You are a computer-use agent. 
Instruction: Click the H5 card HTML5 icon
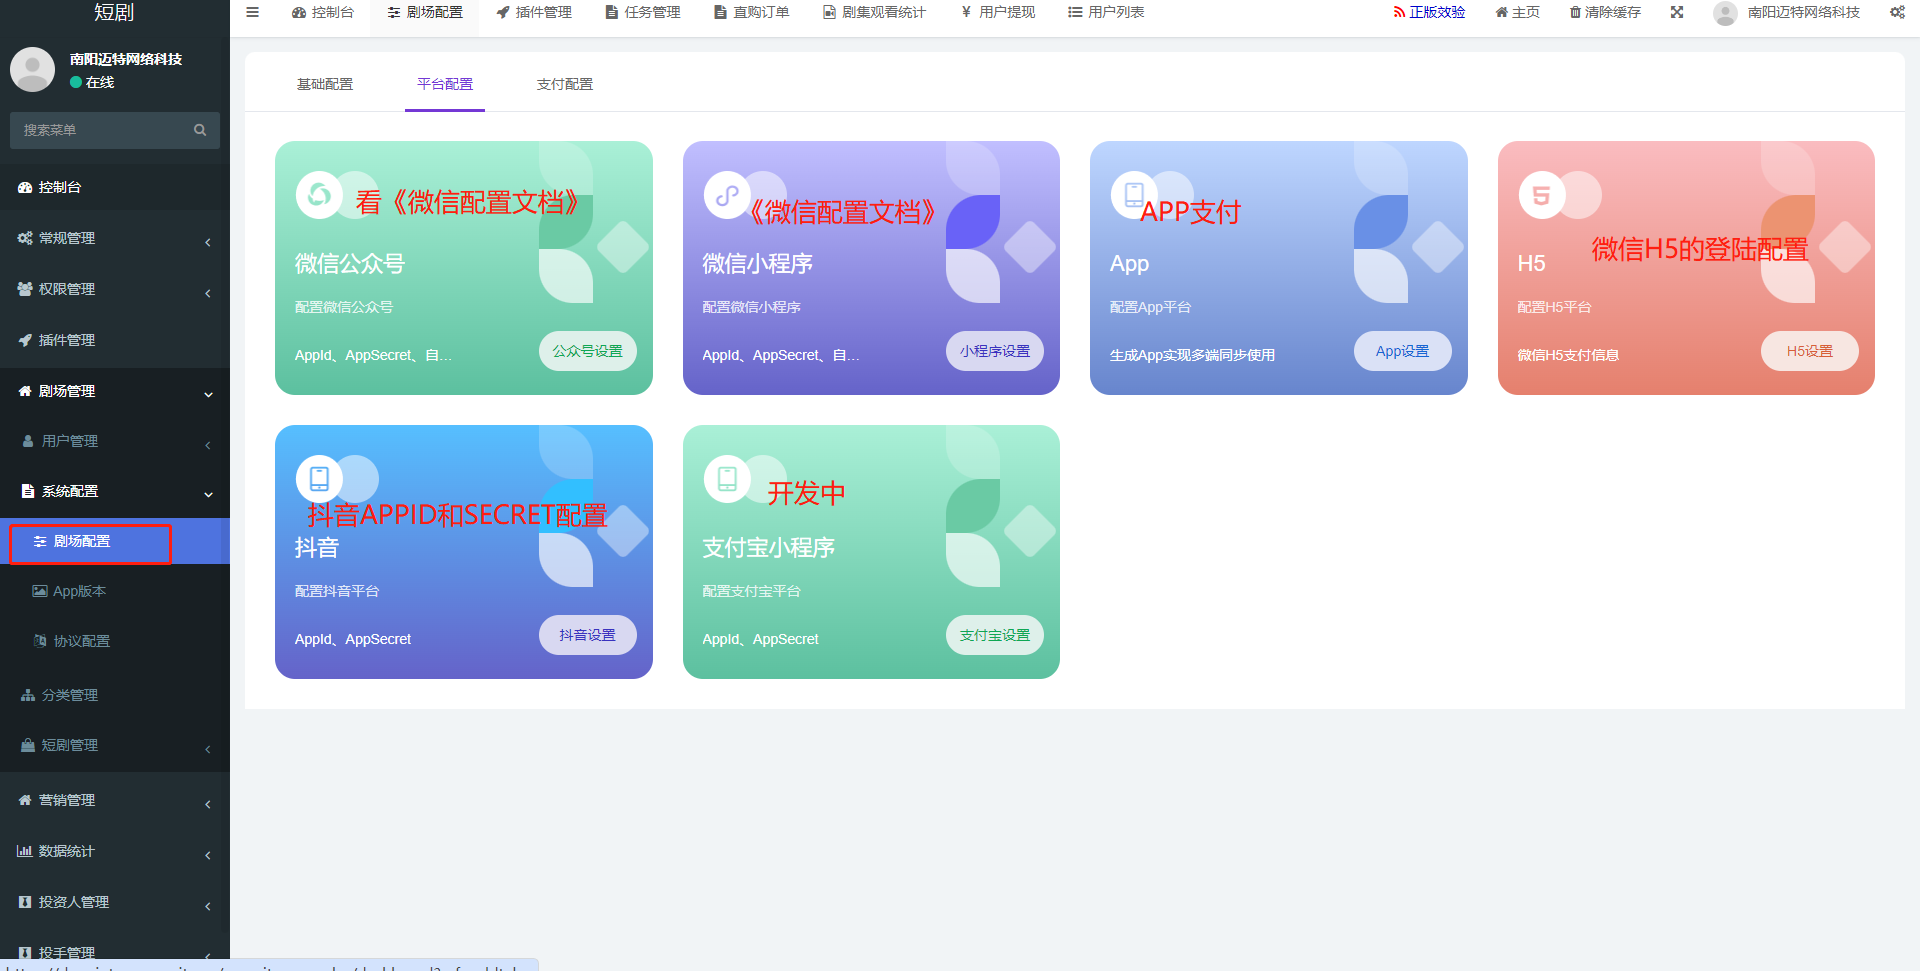1542,195
